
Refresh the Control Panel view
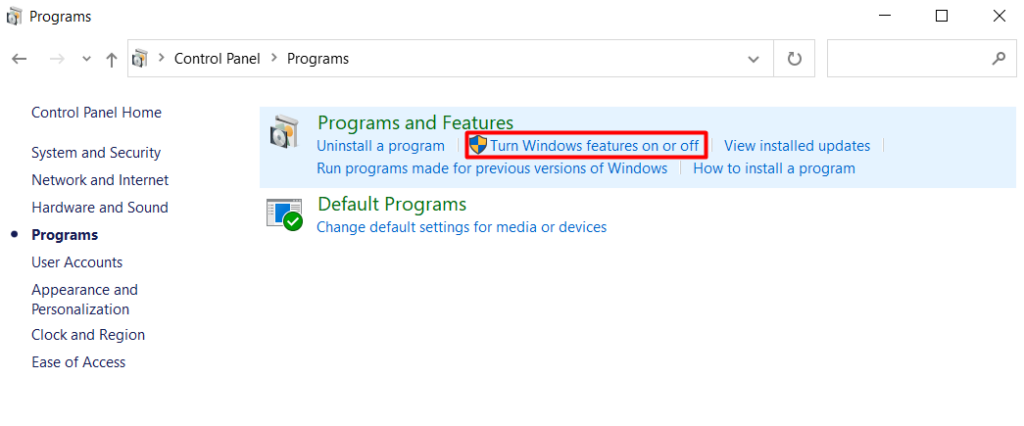pyautogui.click(x=794, y=59)
